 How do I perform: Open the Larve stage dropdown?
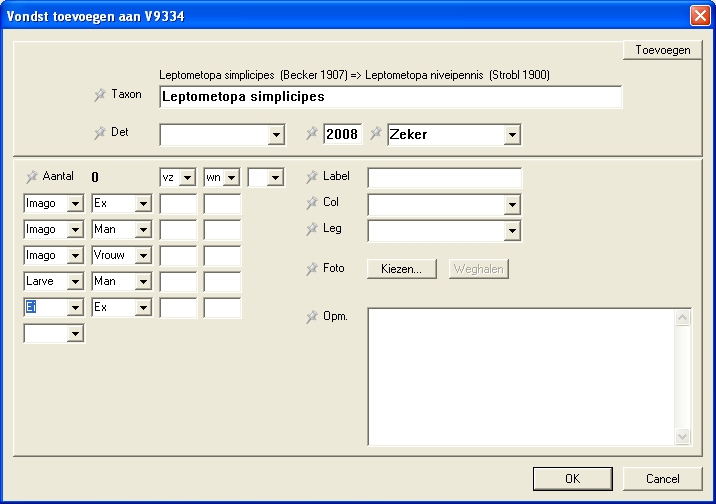click(75, 282)
